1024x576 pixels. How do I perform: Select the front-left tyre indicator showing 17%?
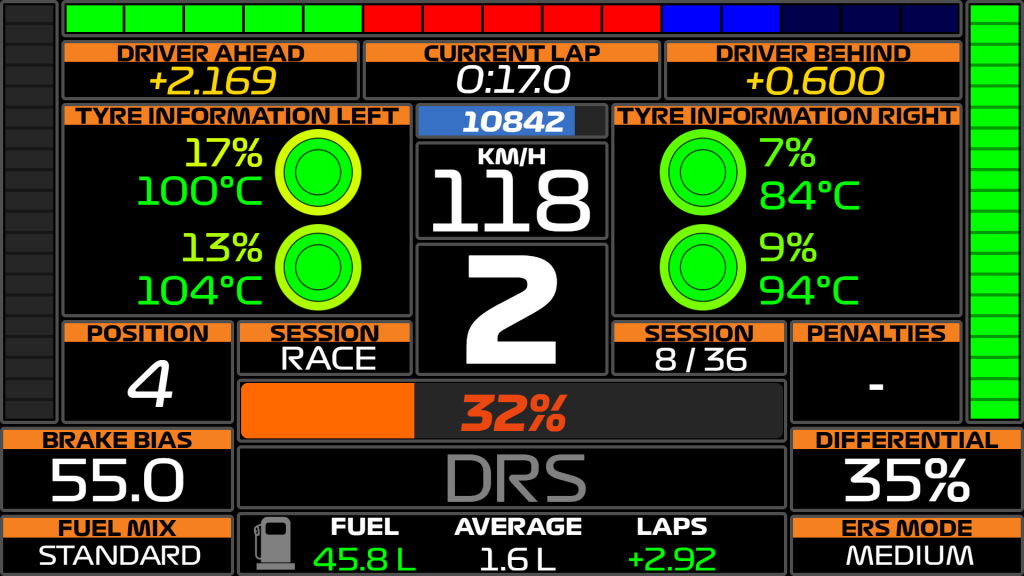click(318, 172)
